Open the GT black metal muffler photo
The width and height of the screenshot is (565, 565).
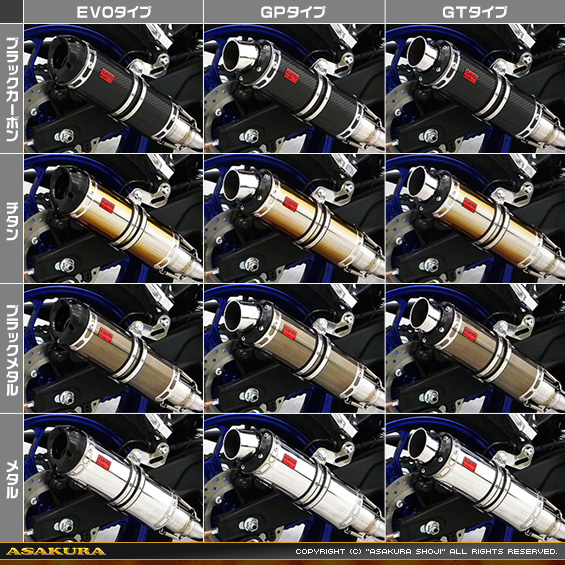coord(475,348)
